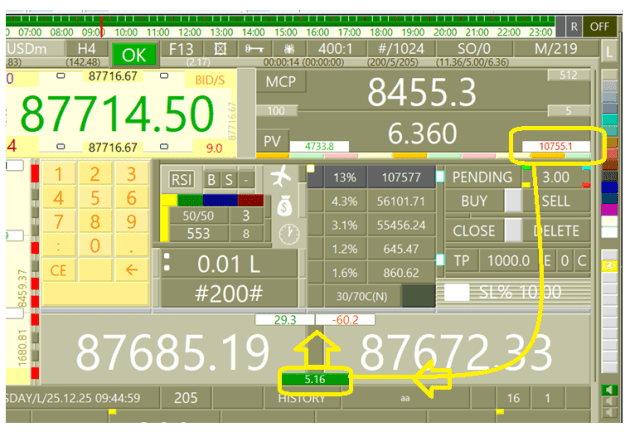This screenshot has height=432, width=625.
Task: Click the #200# magic number field
Action: [229, 294]
